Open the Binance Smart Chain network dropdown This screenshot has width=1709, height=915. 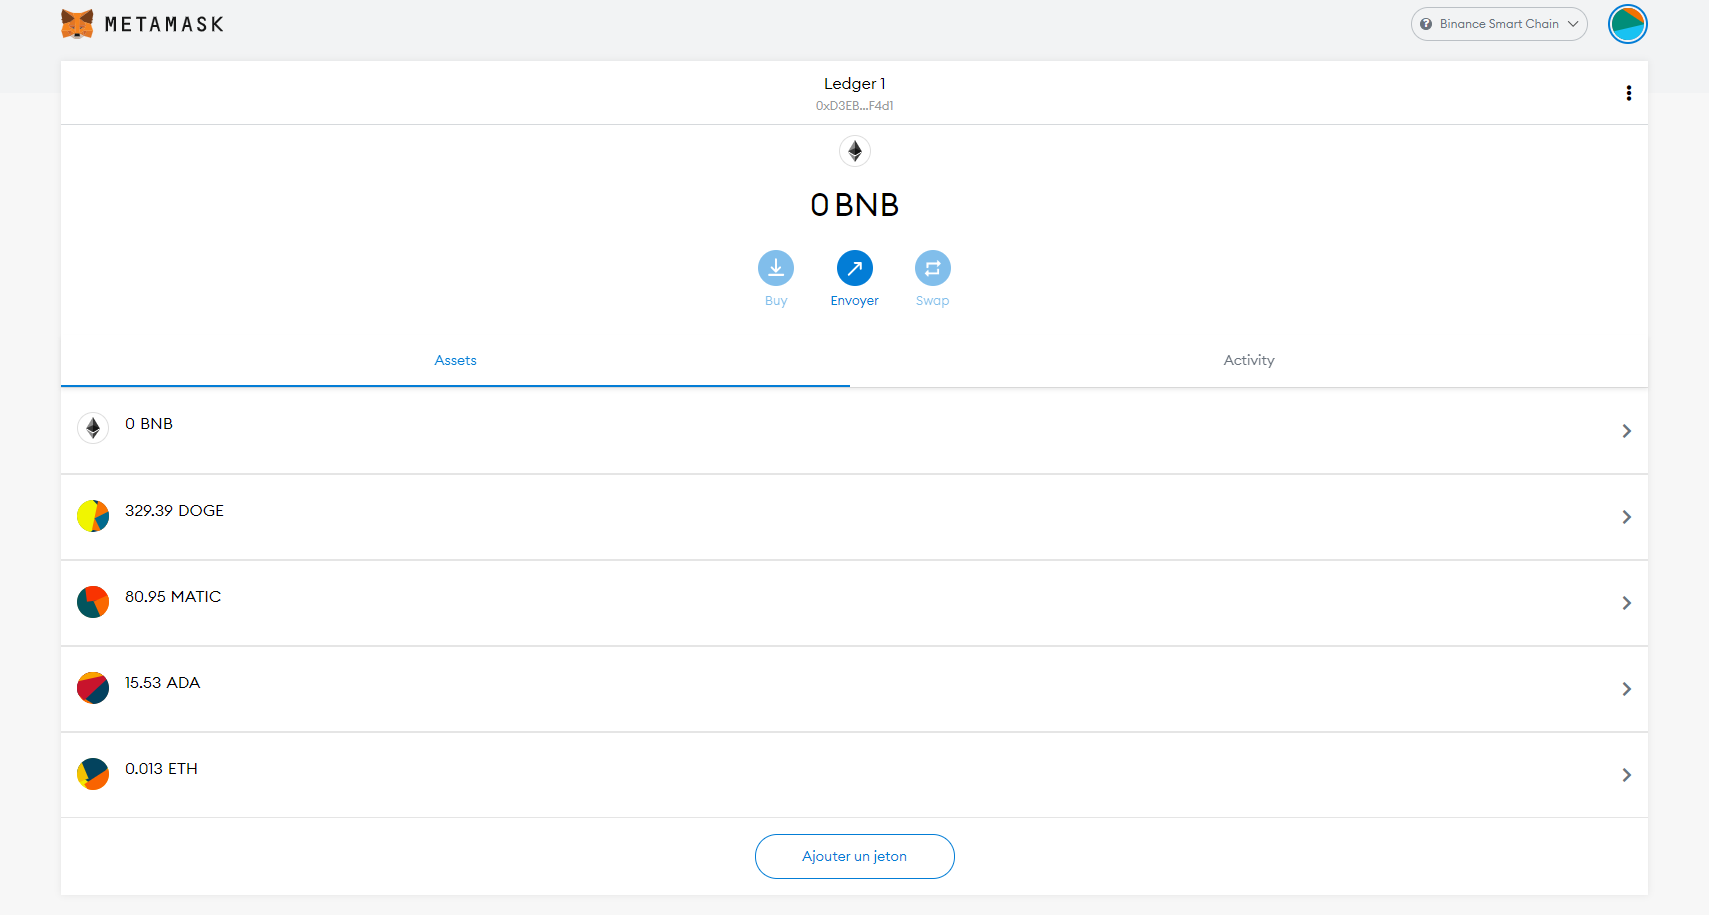(x=1498, y=24)
